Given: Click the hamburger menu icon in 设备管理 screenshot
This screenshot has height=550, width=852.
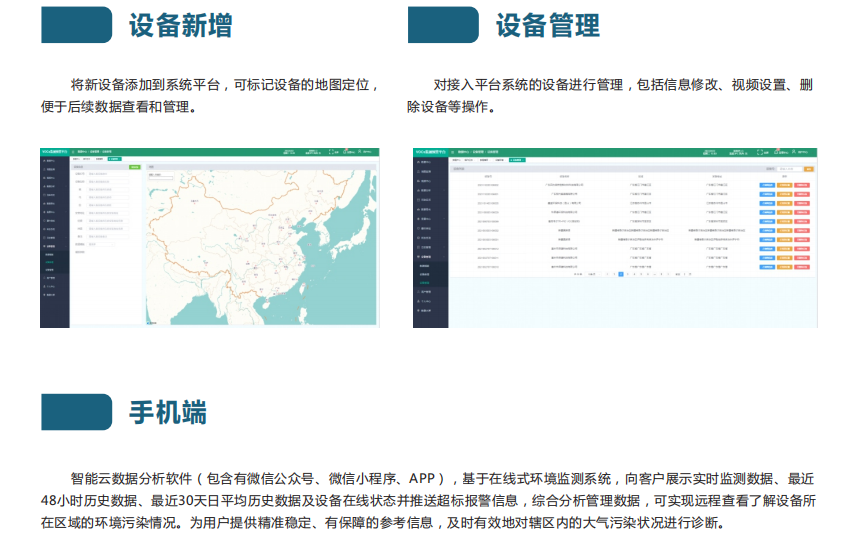Looking at the screenshot, I should [x=452, y=152].
